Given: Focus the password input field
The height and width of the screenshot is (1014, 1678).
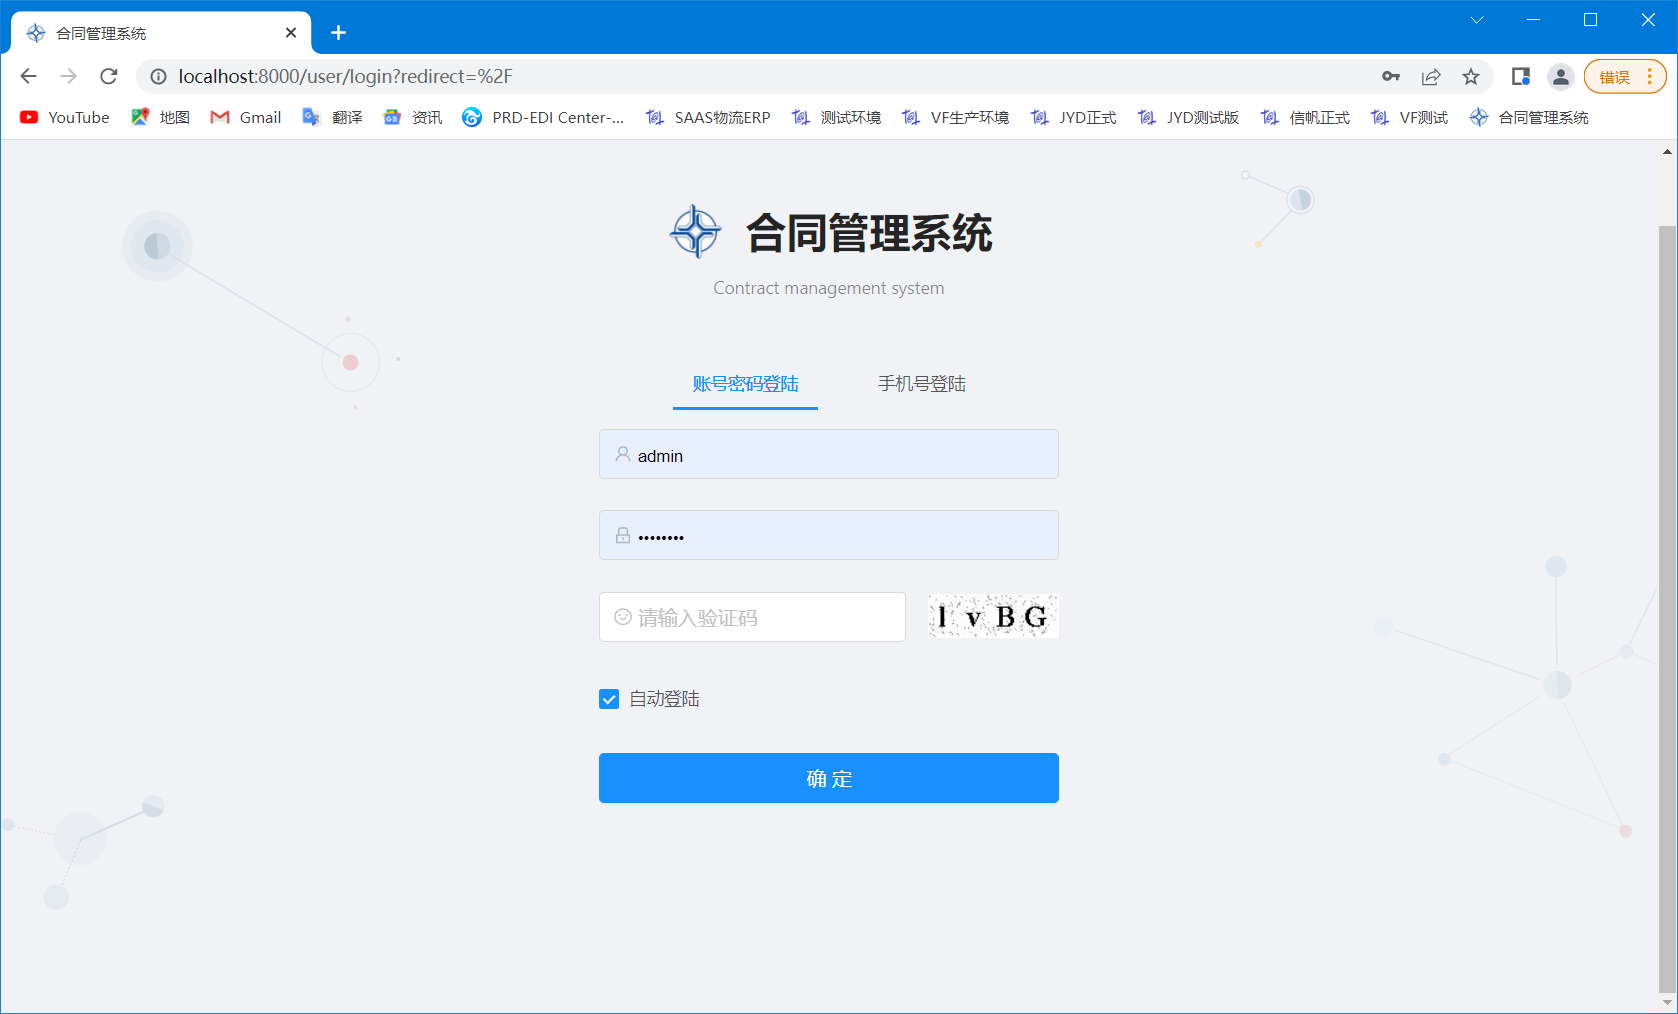Looking at the screenshot, I should (828, 536).
